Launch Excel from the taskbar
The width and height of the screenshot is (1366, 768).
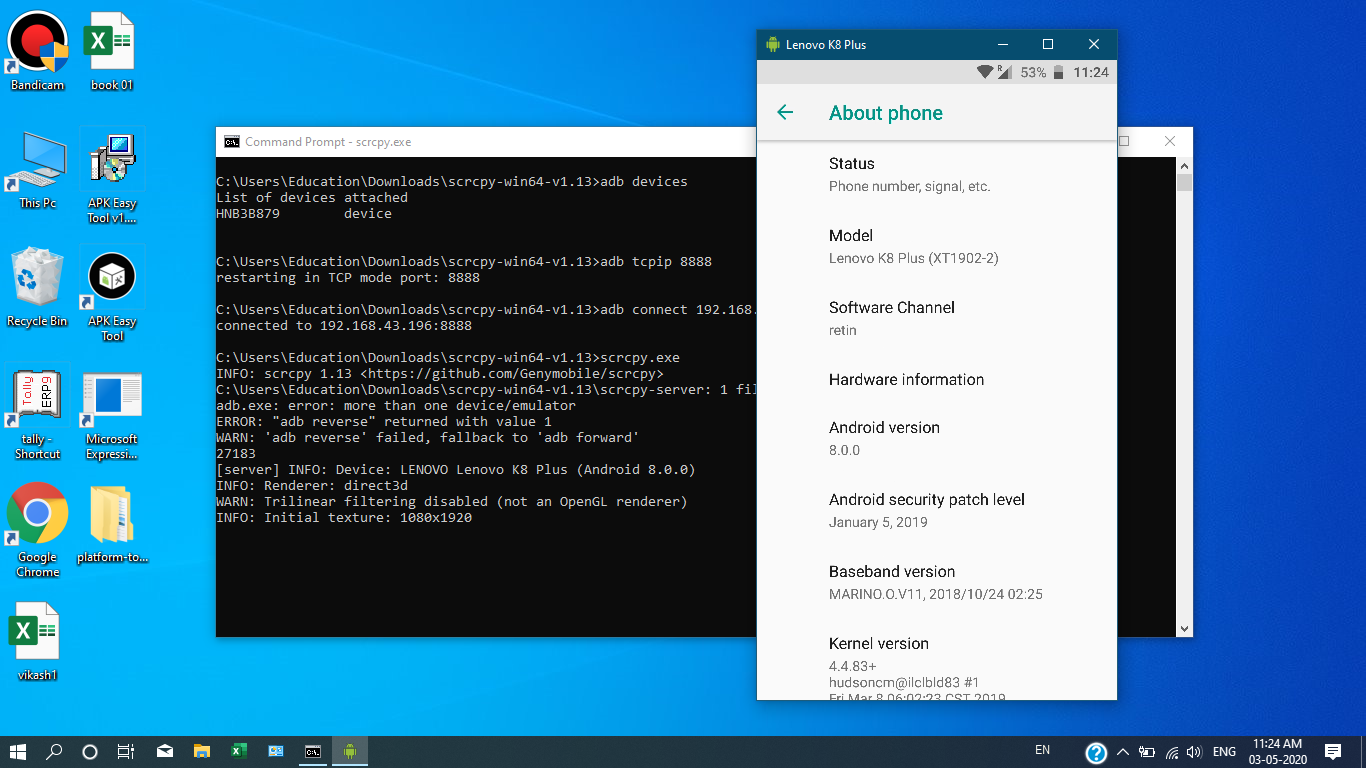point(238,750)
